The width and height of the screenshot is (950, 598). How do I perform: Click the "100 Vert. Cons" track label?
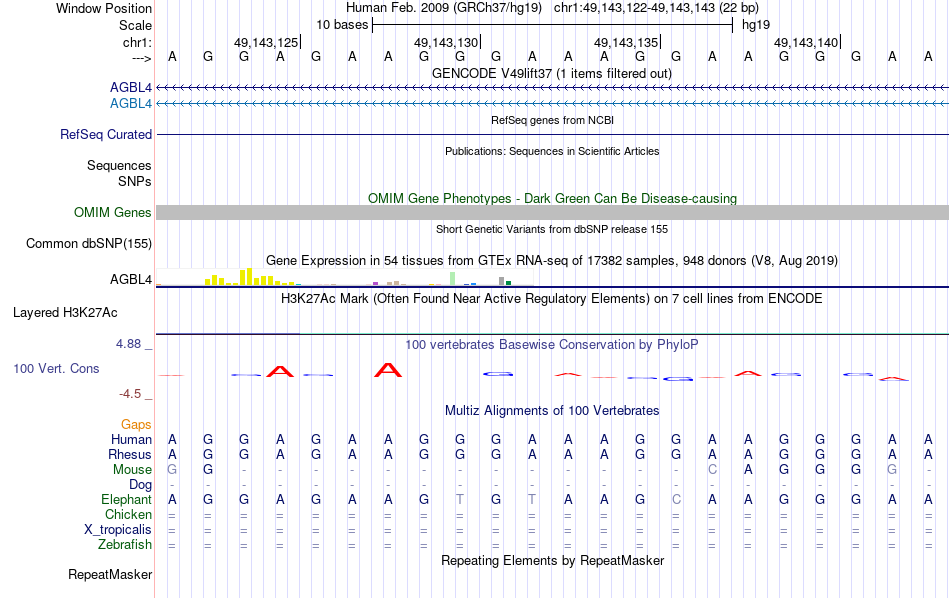(56, 368)
